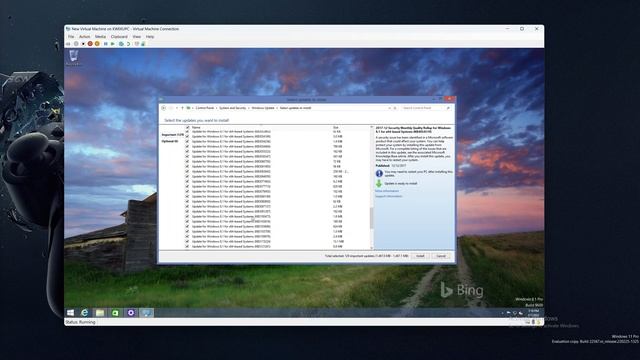
Task: Uncheck the update sized 2.4 MB
Action: coord(187,236)
